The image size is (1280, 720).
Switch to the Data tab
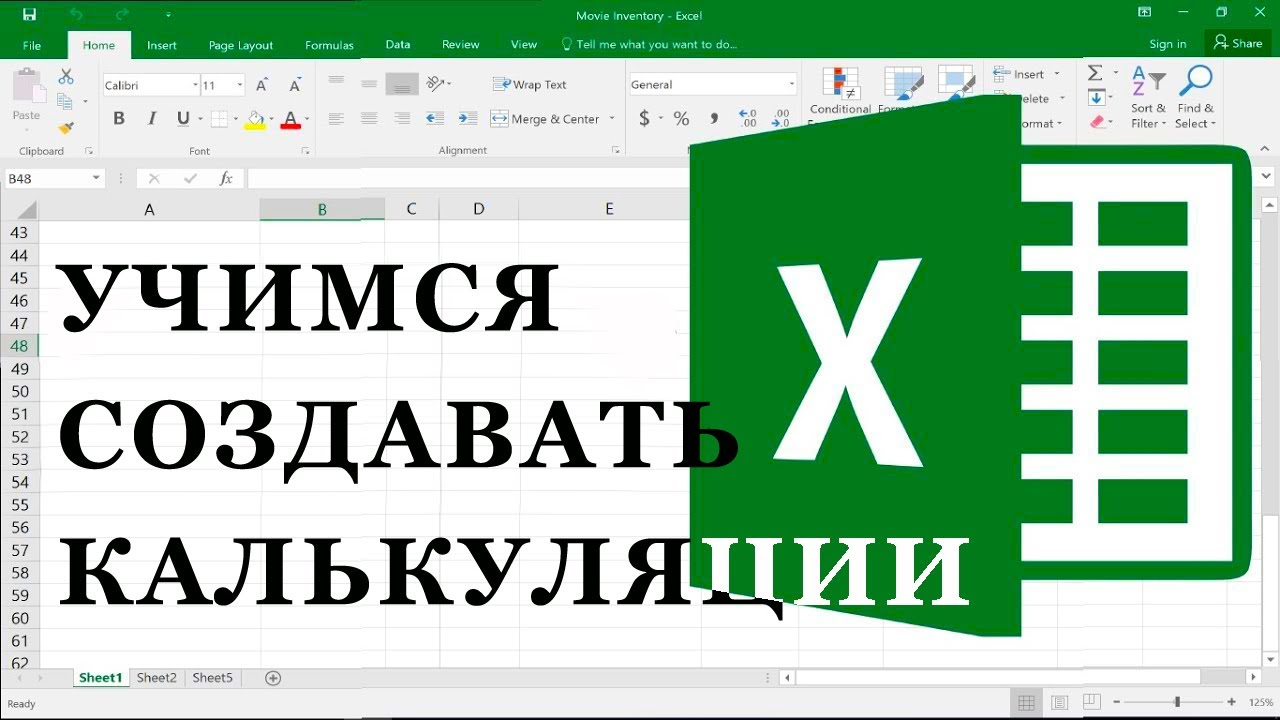tap(398, 45)
